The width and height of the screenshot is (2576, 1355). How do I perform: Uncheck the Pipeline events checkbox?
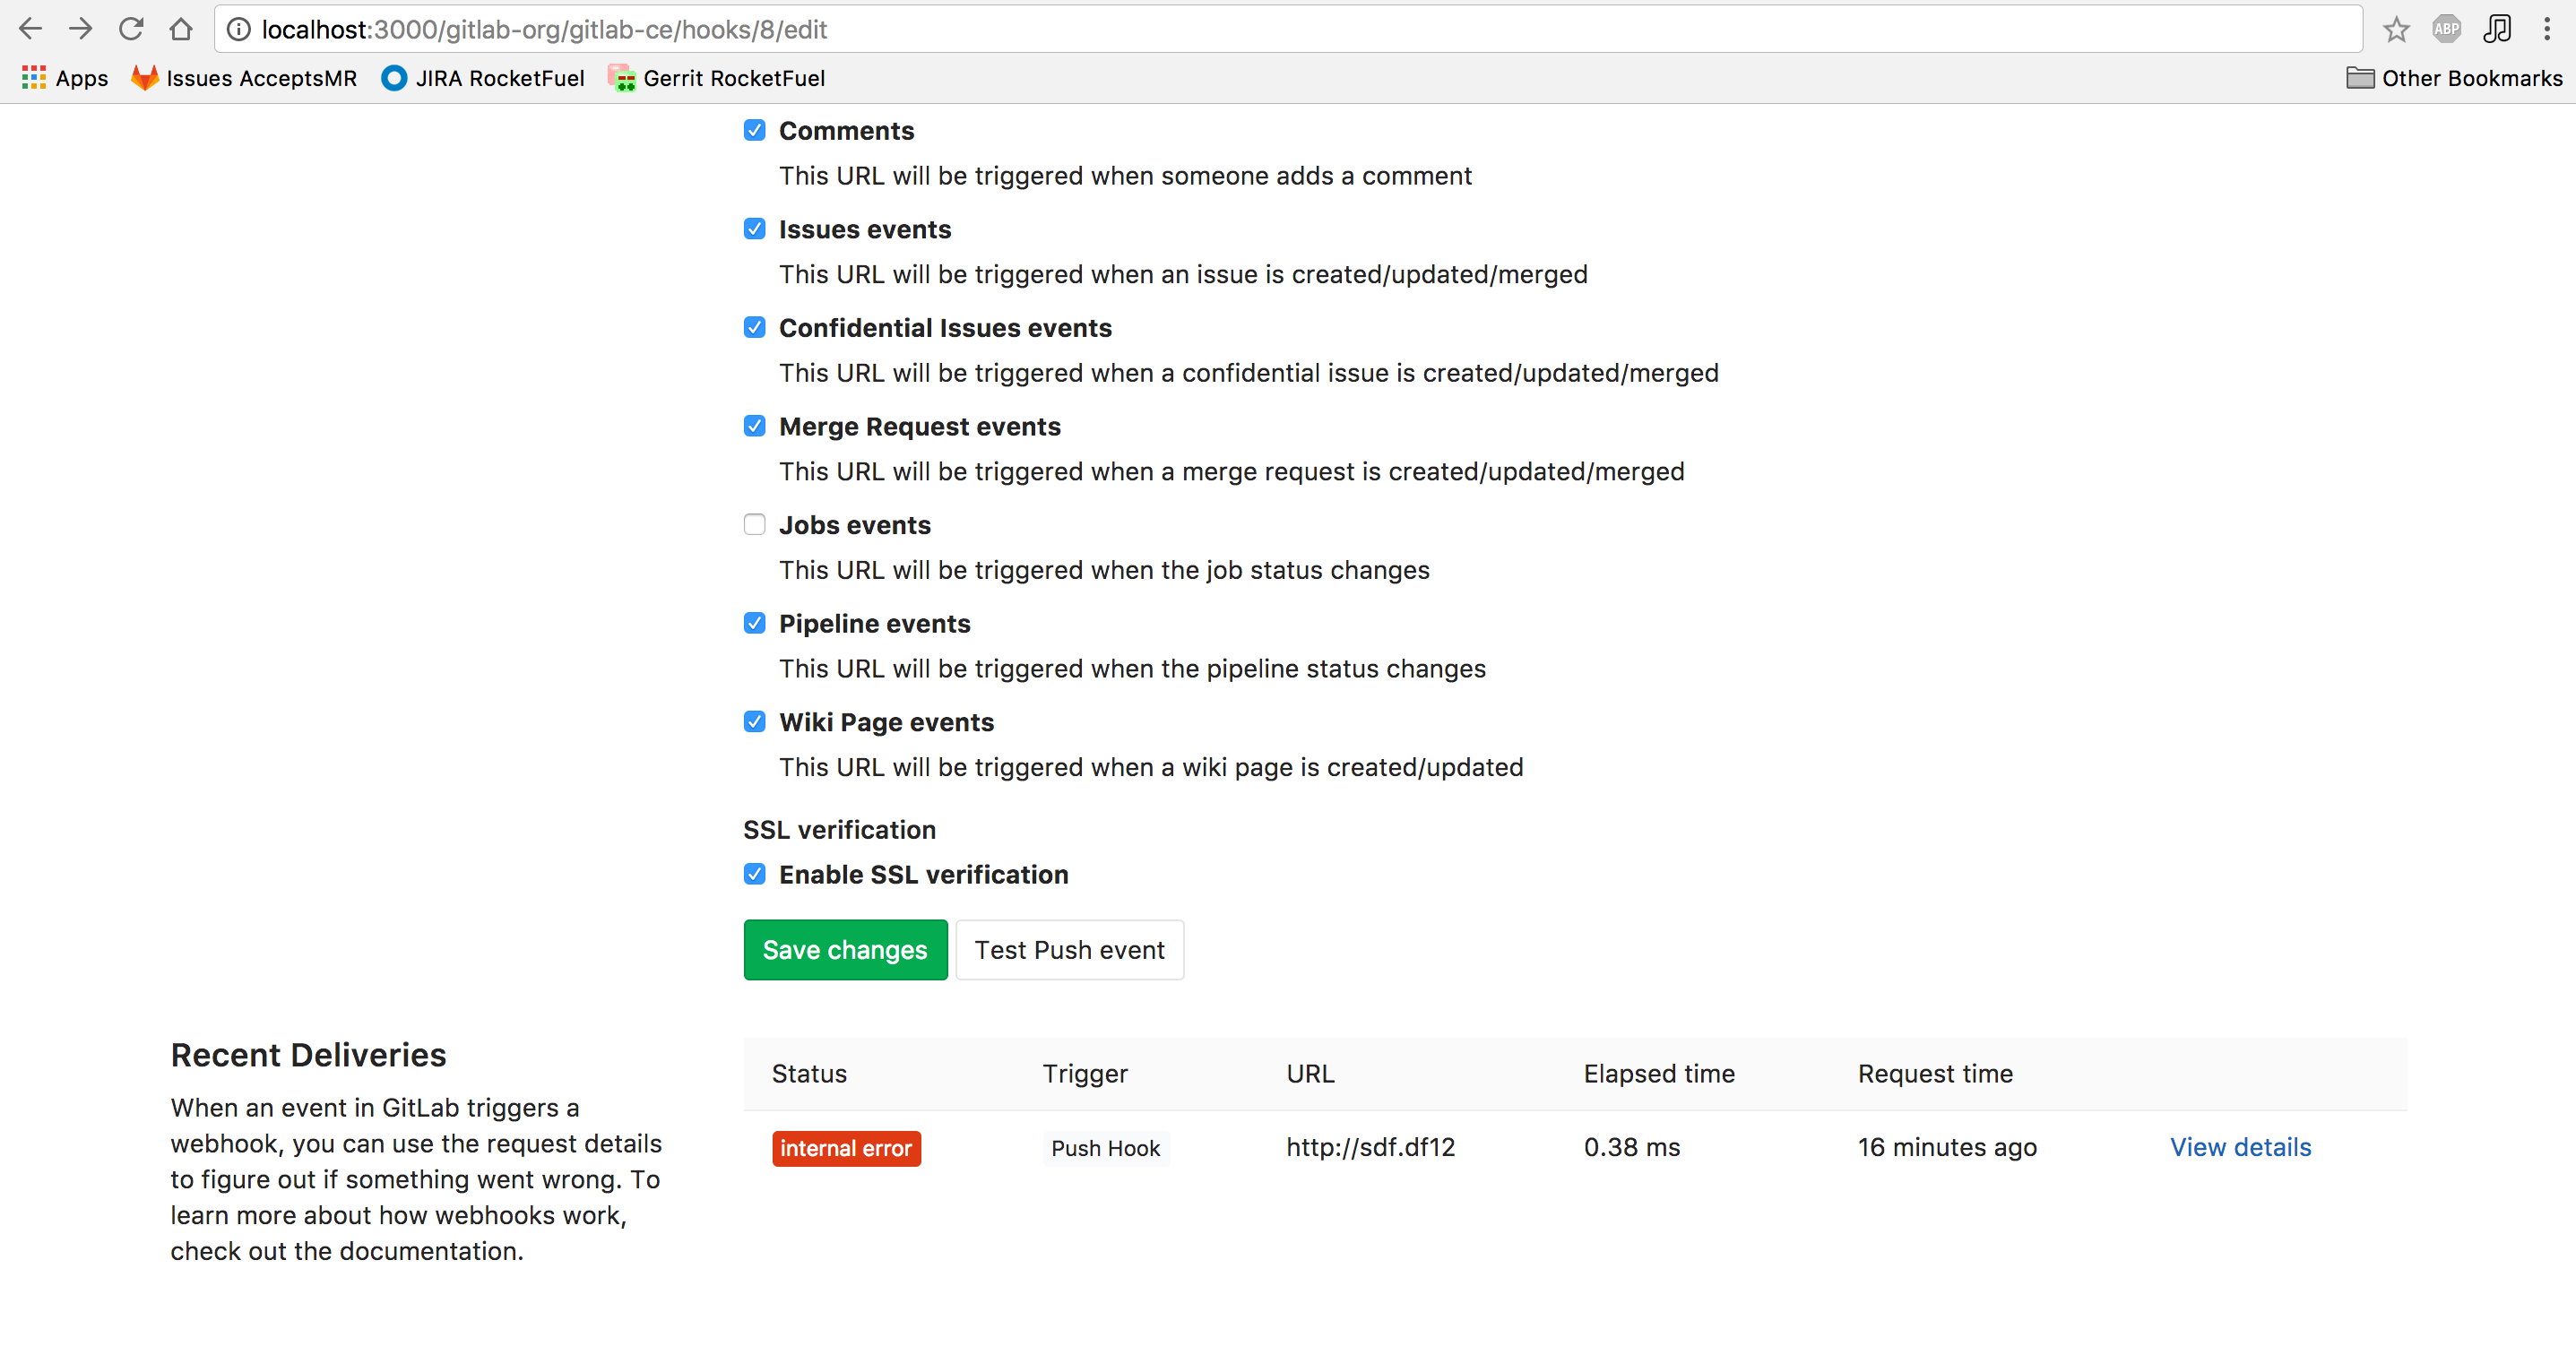pyautogui.click(x=754, y=623)
